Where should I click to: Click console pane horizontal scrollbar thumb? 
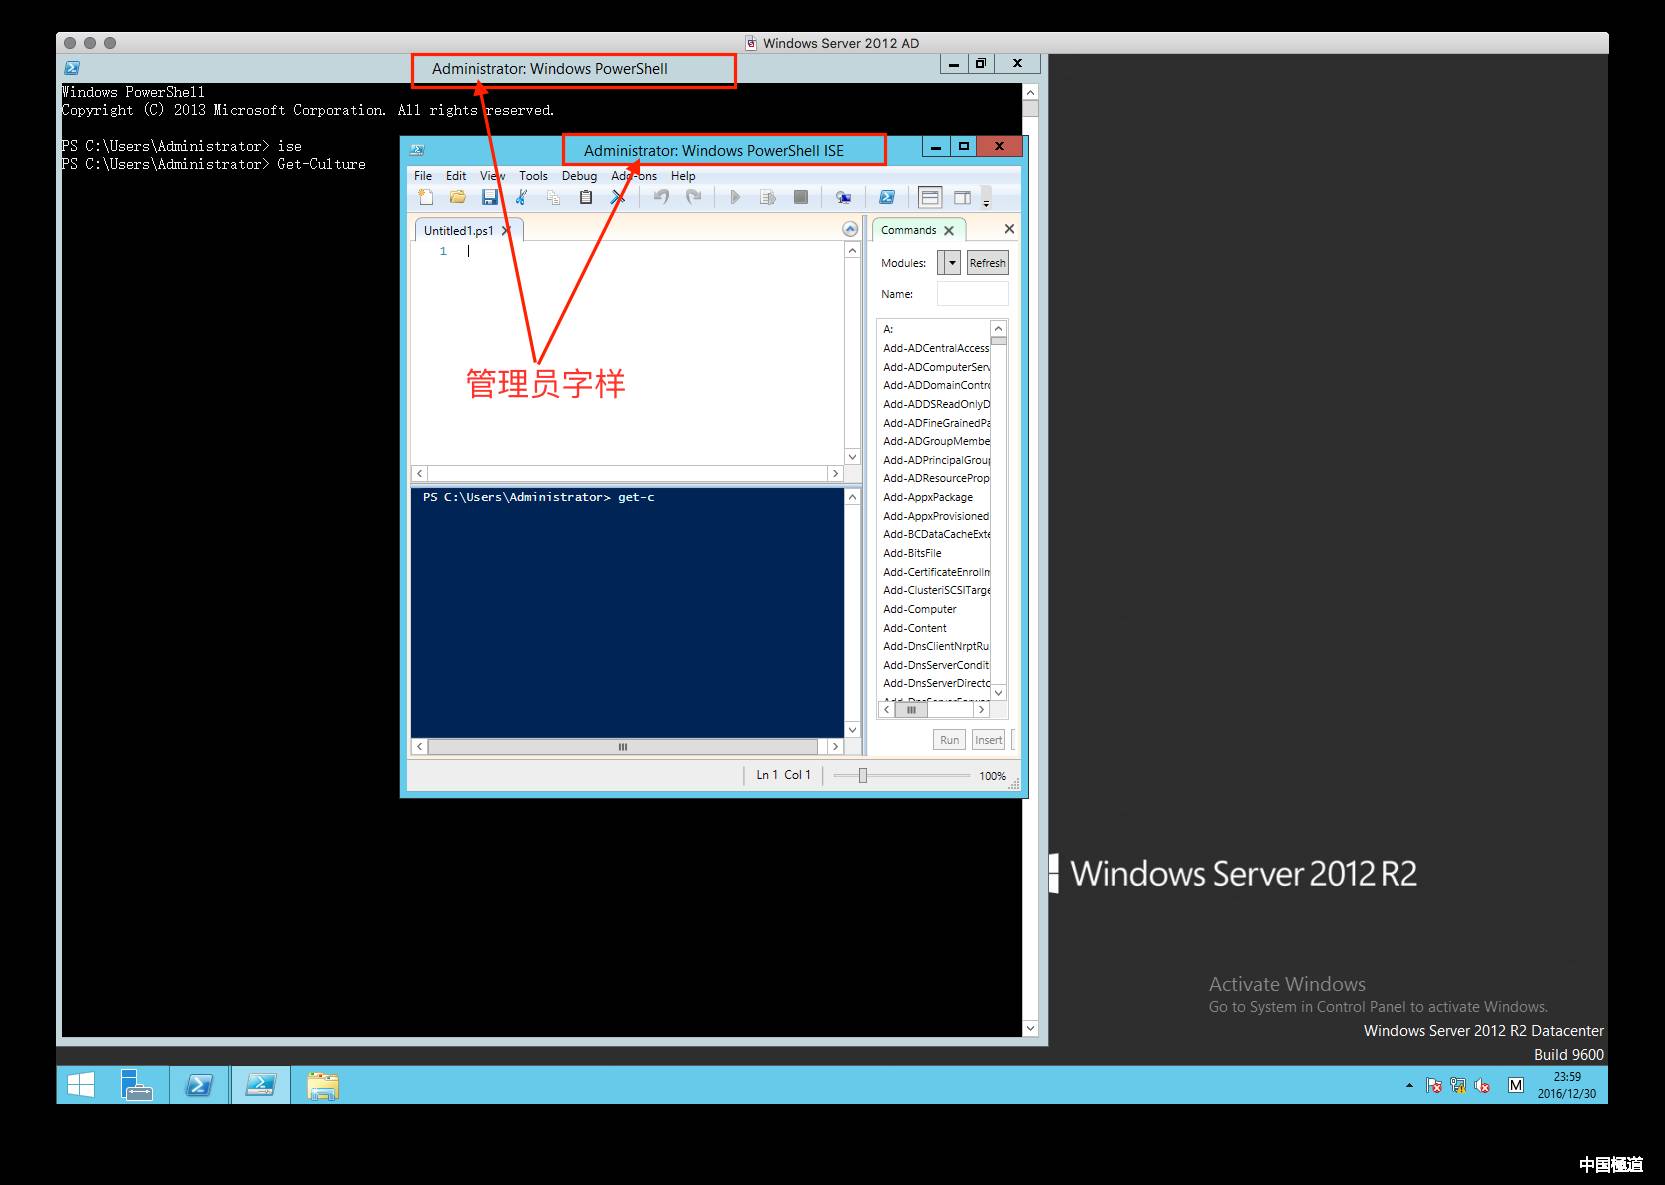(623, 747)
